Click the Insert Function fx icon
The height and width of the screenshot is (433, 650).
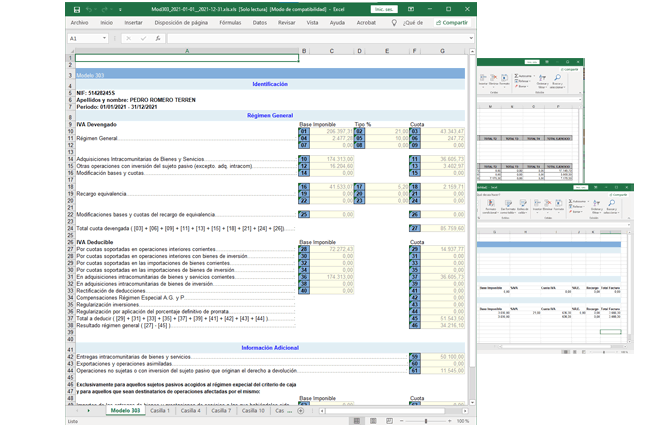click(x=157, y=38)
